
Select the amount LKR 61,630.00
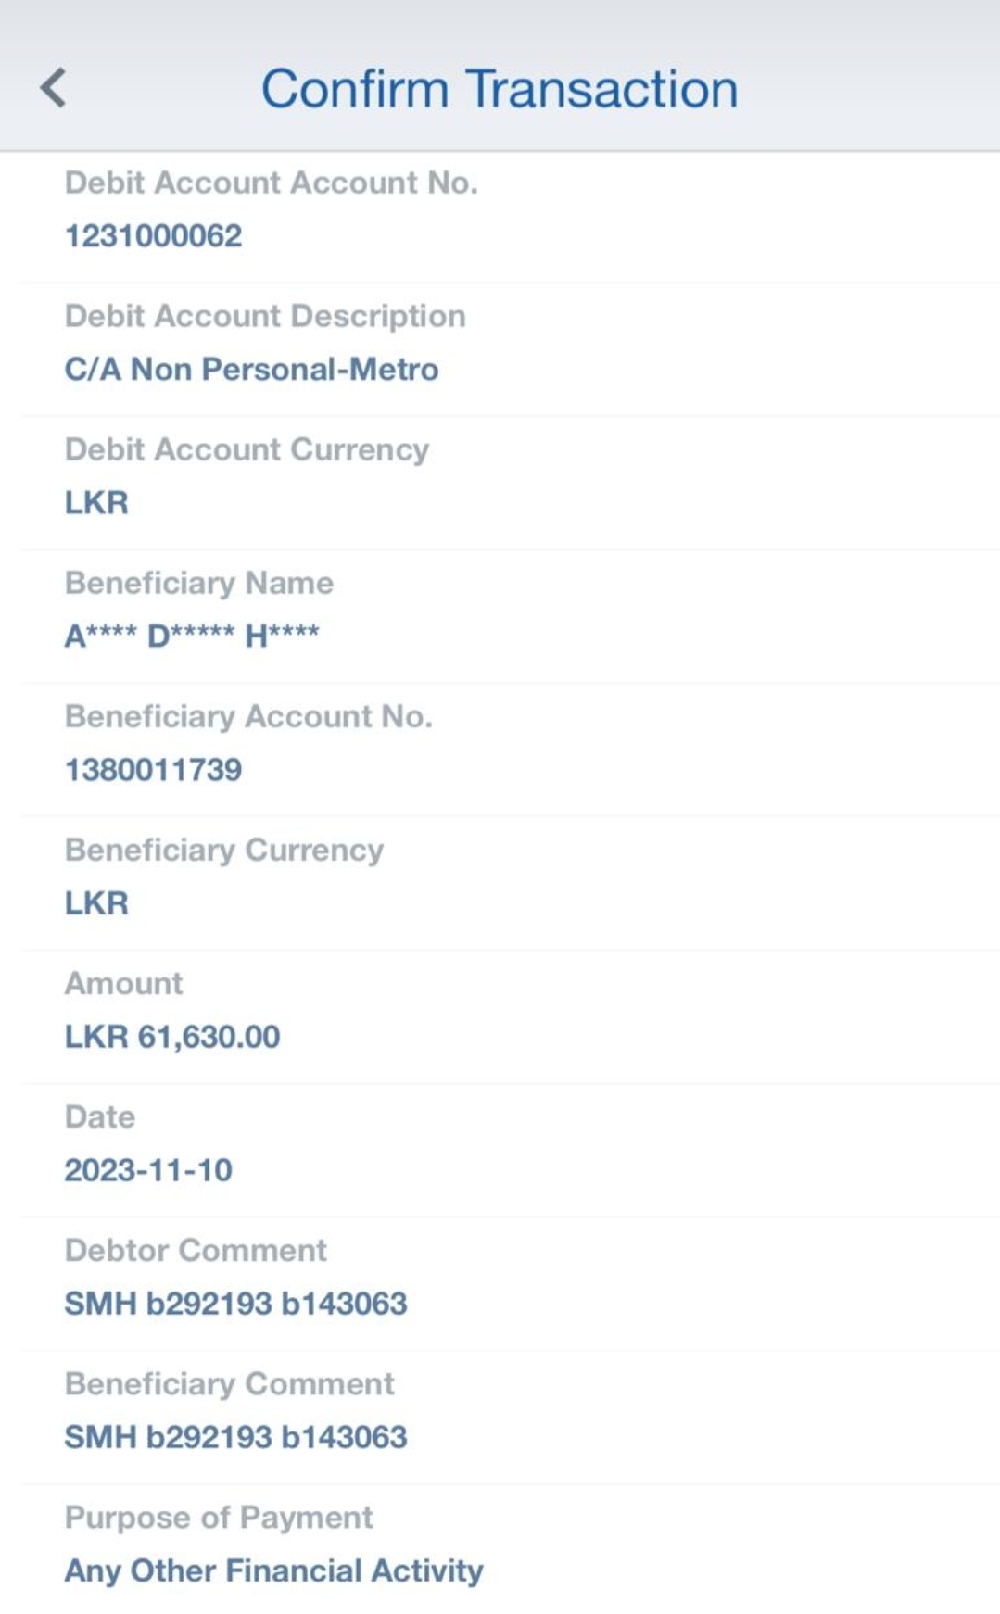click(172, 1037)
